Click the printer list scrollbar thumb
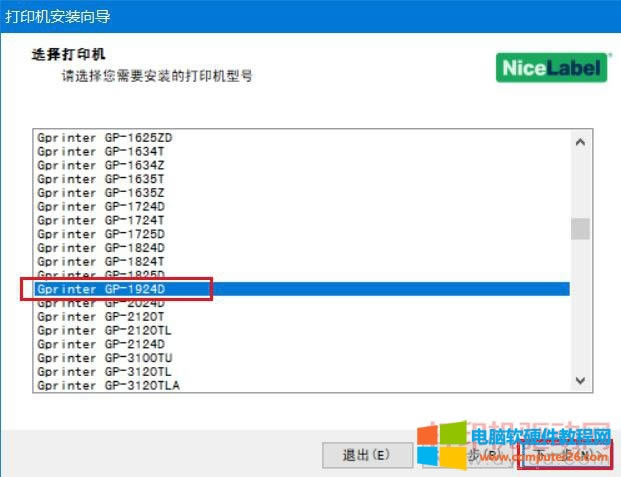The width and height of the screenshot is (621, 477). pyautogui.click(x=580, y=229)
